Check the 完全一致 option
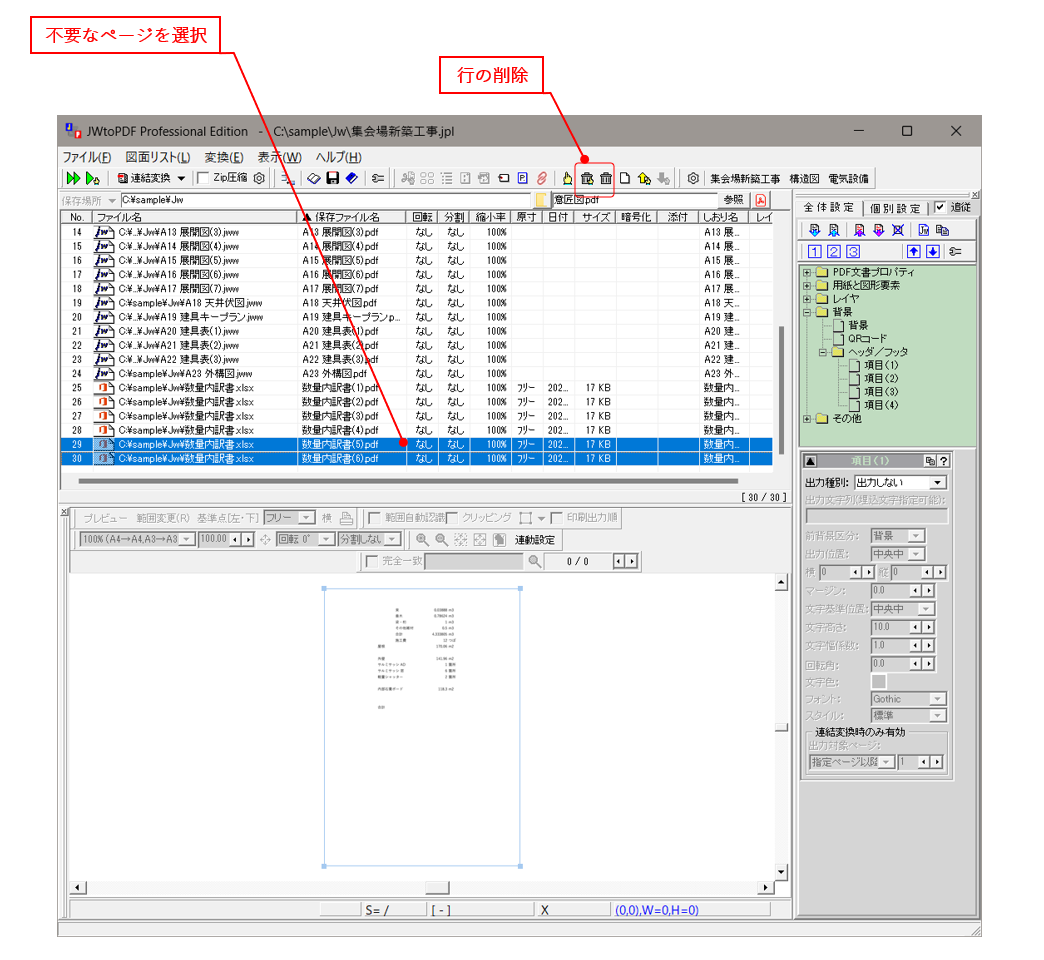Screen dimensions: 1044x960 click(x=373, y=562)
